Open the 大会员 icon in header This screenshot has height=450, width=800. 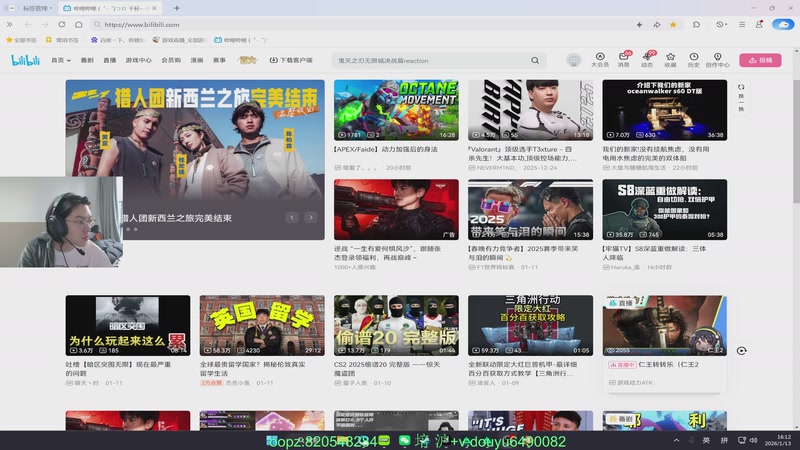pos(599,60)
